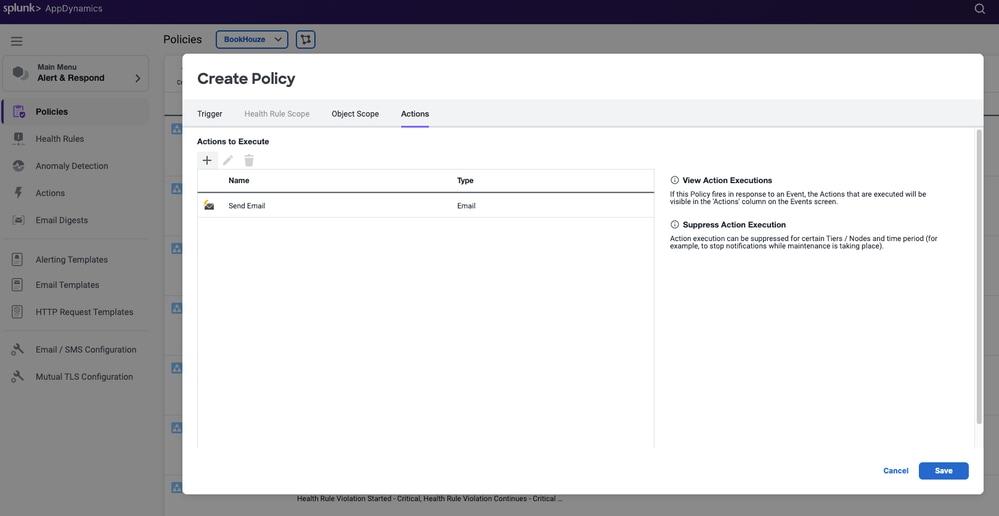The width and height of the screenshot is (999, 516).
Task: Click the Policies page heading
Action: point(182,39)
